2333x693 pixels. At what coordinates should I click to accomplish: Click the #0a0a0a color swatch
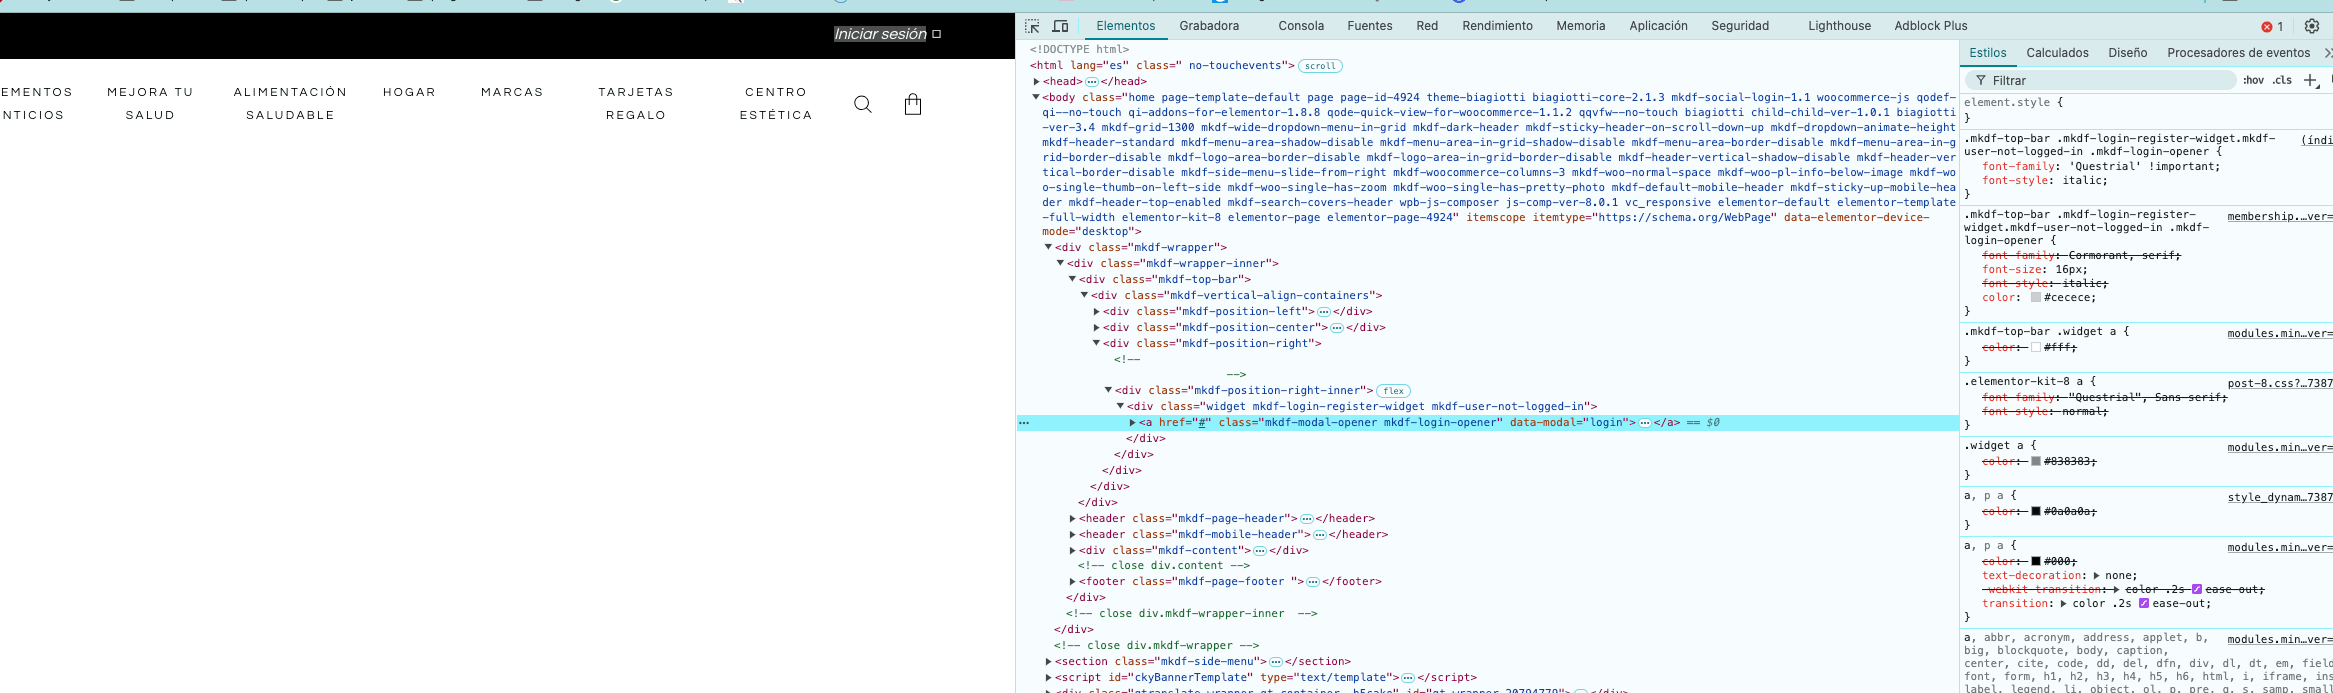point(2035,511)
